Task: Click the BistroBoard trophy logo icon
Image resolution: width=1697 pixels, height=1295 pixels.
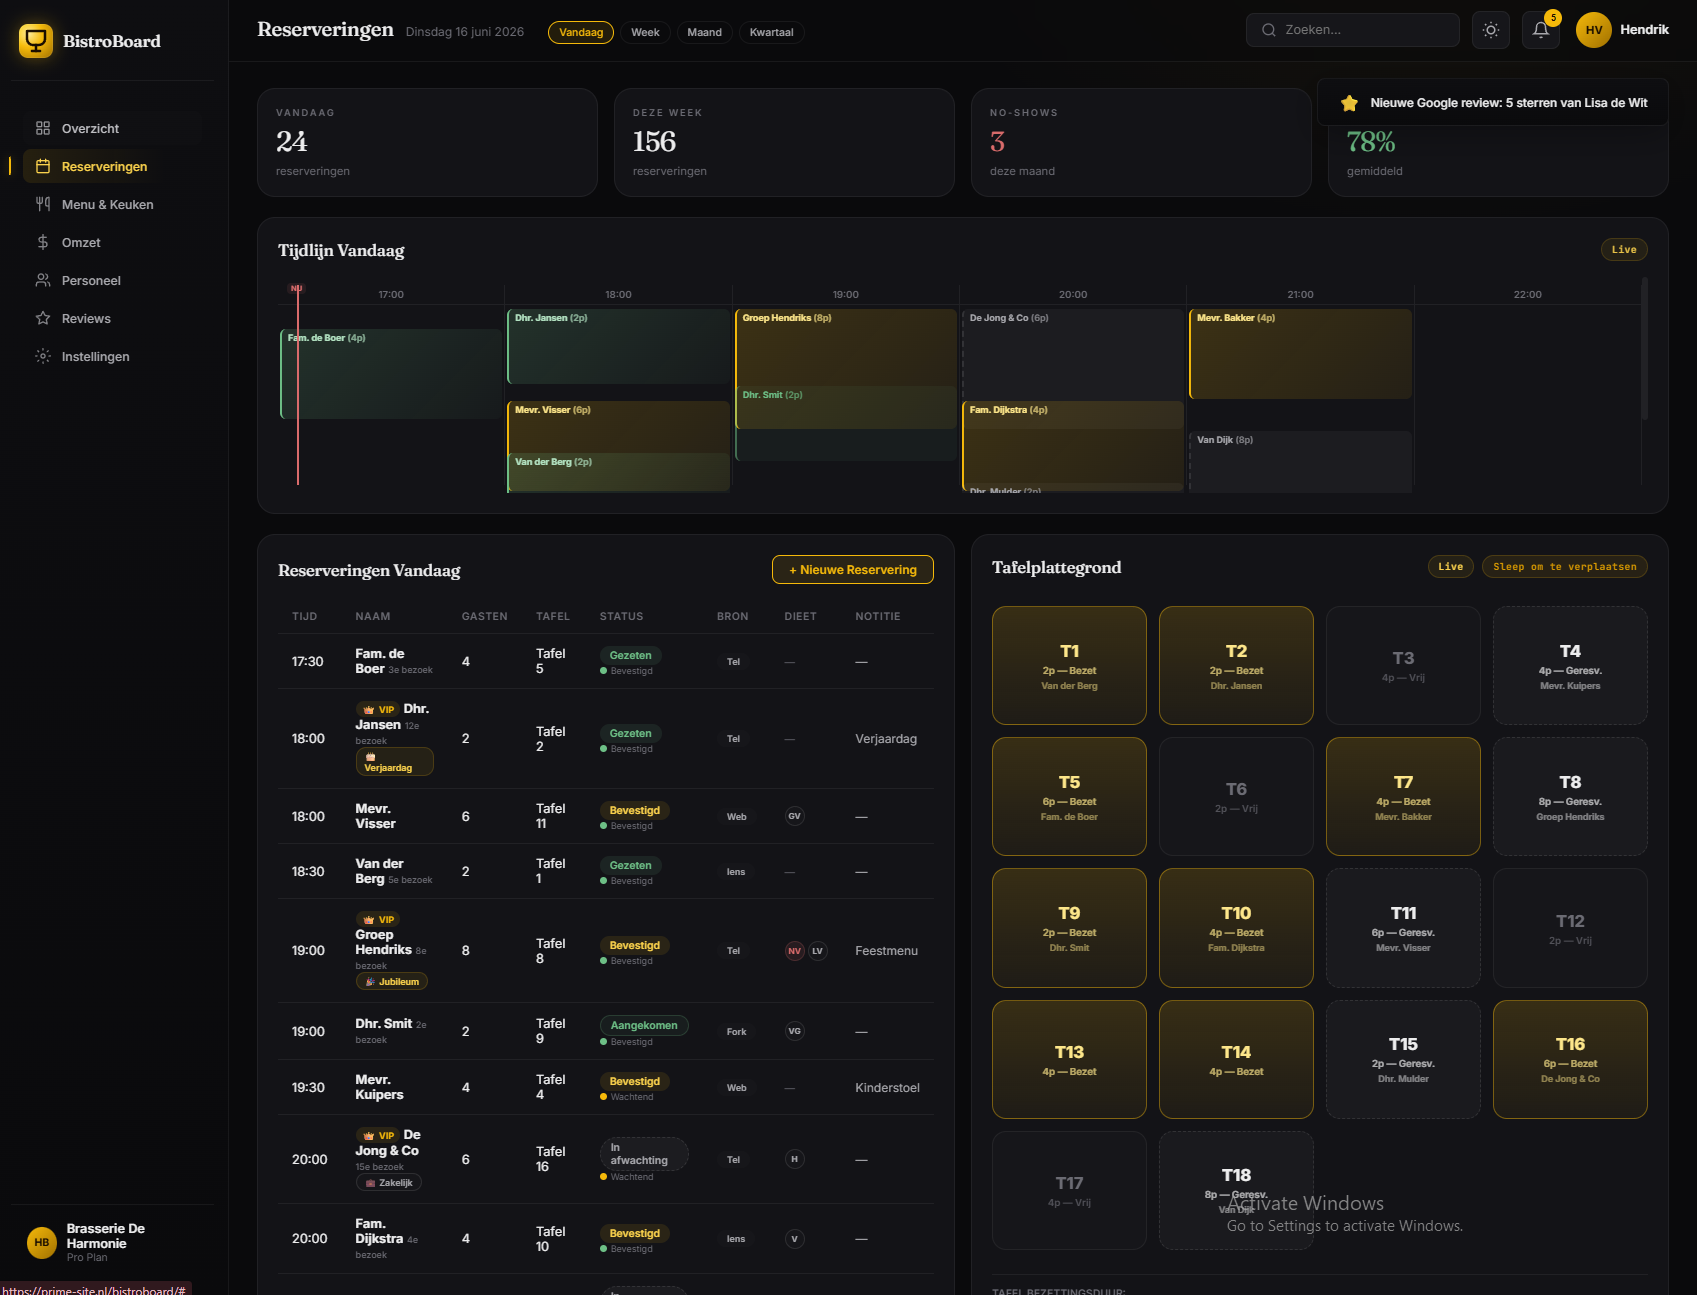Action: [36, 41]
